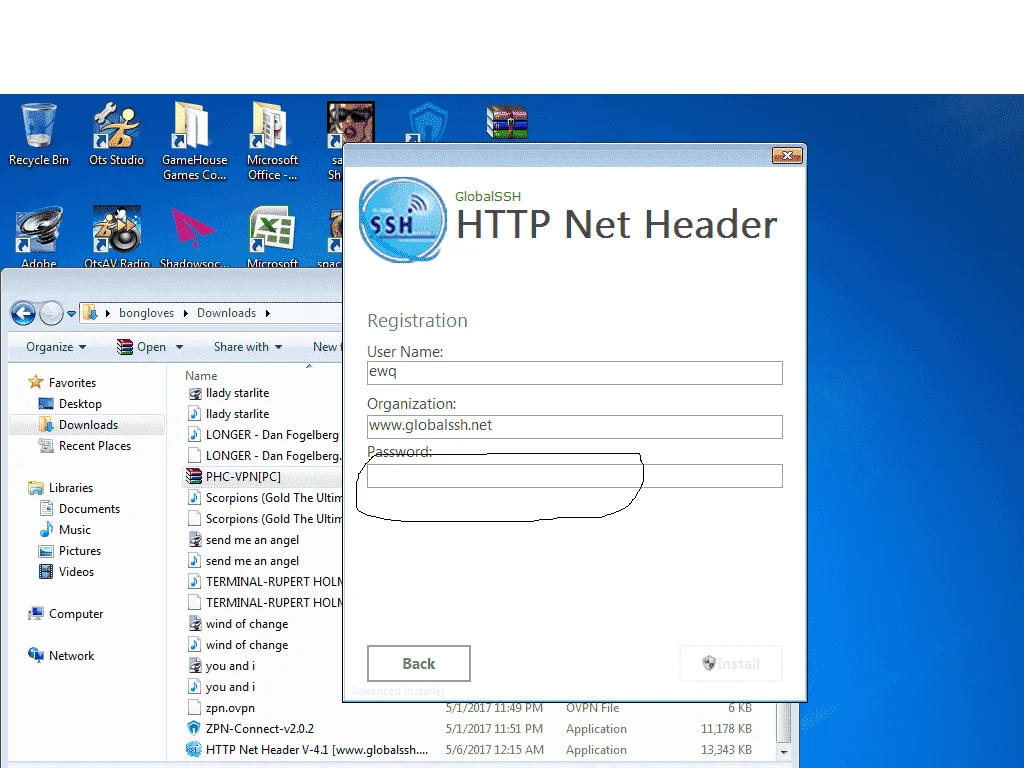Launch Ots Studio from the desktop
1024x768 pixels.
point(116,134)
